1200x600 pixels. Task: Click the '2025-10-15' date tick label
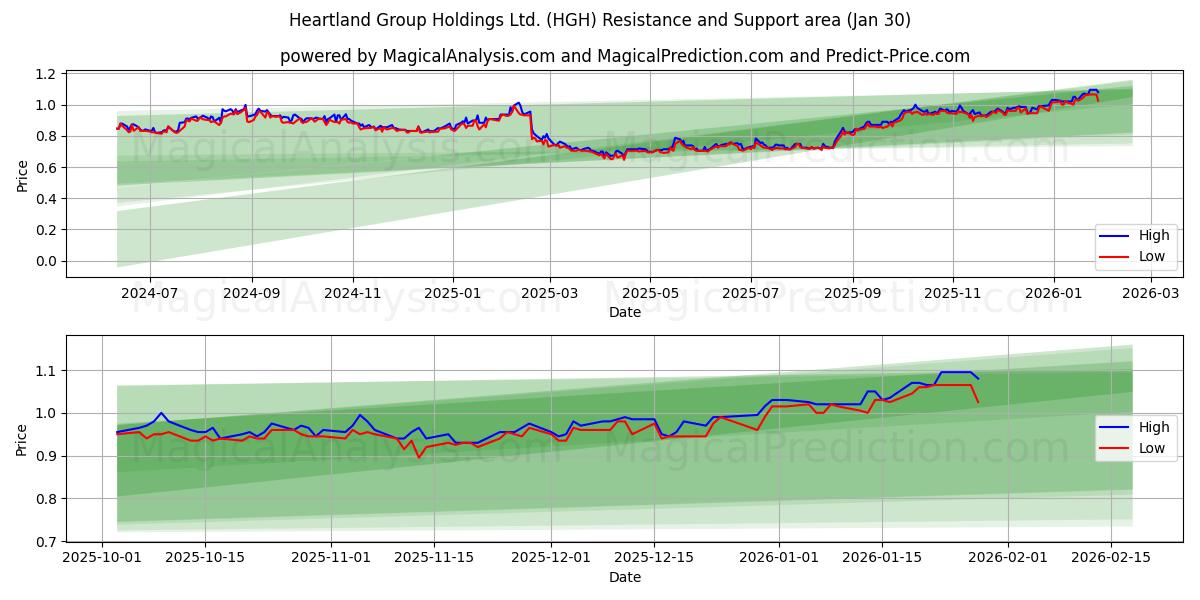[205, 559]
